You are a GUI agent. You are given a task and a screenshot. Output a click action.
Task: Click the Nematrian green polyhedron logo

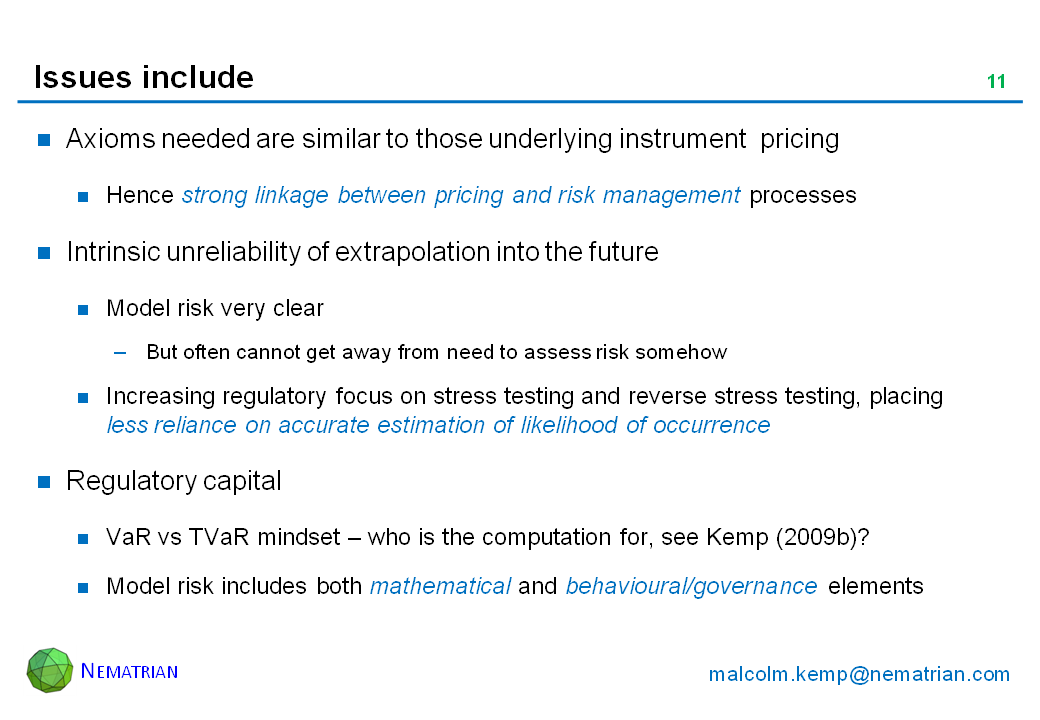point(50,670)
